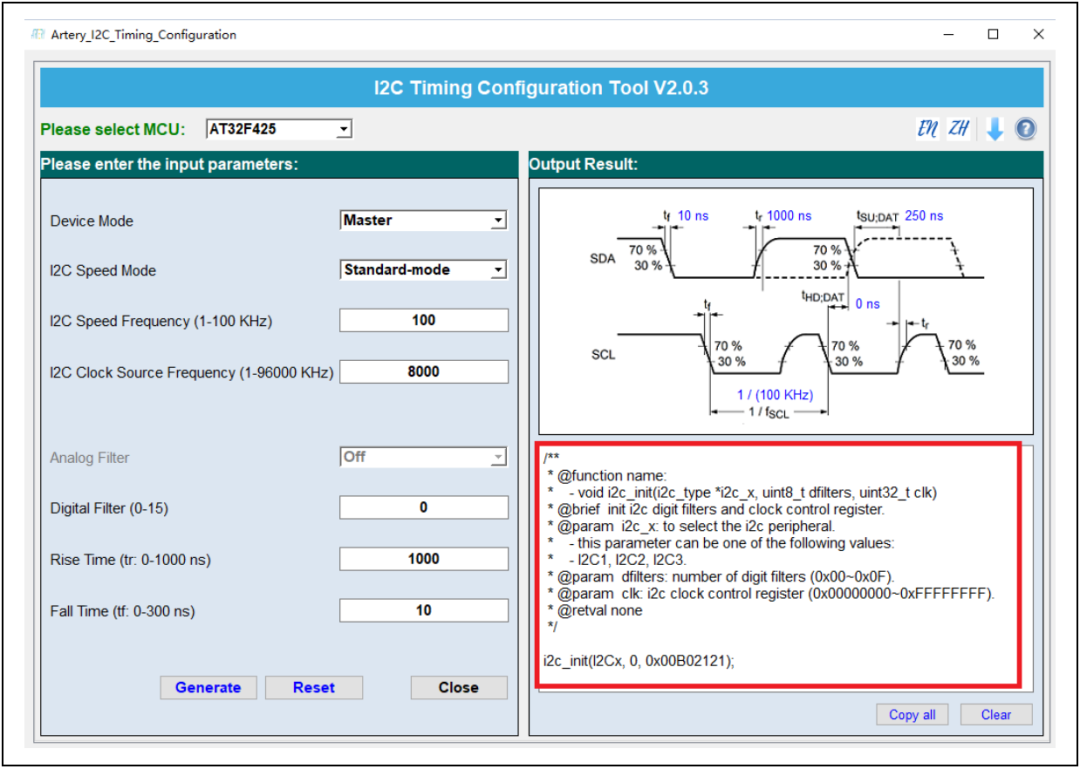Open the disabled Analog Filter dropdown

click(423, 457)
